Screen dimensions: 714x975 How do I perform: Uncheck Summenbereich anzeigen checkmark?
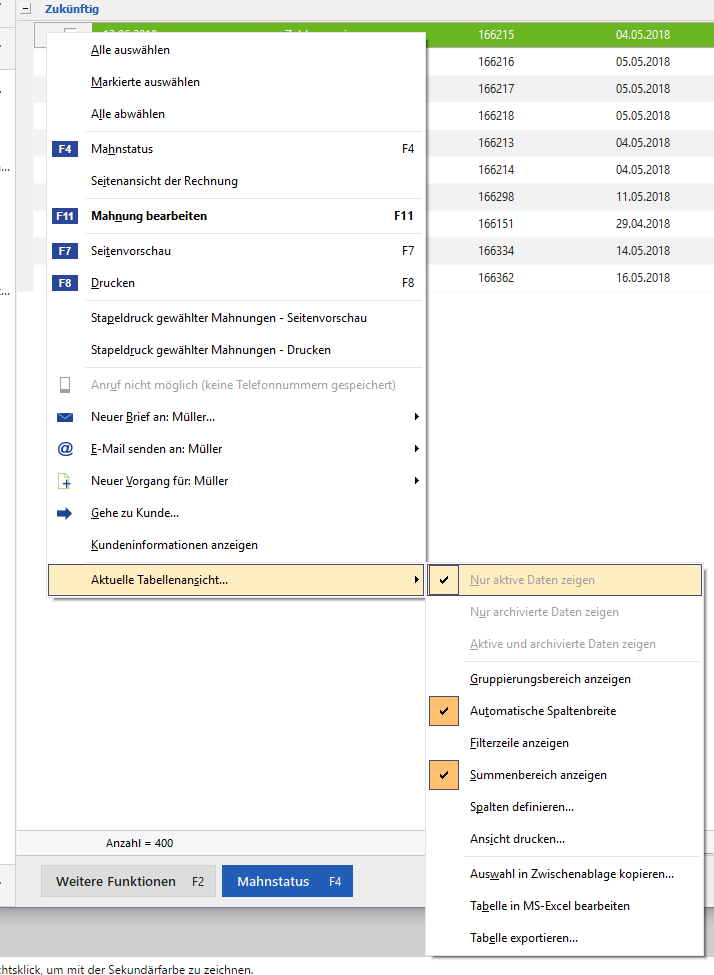[x=444, y=775]
